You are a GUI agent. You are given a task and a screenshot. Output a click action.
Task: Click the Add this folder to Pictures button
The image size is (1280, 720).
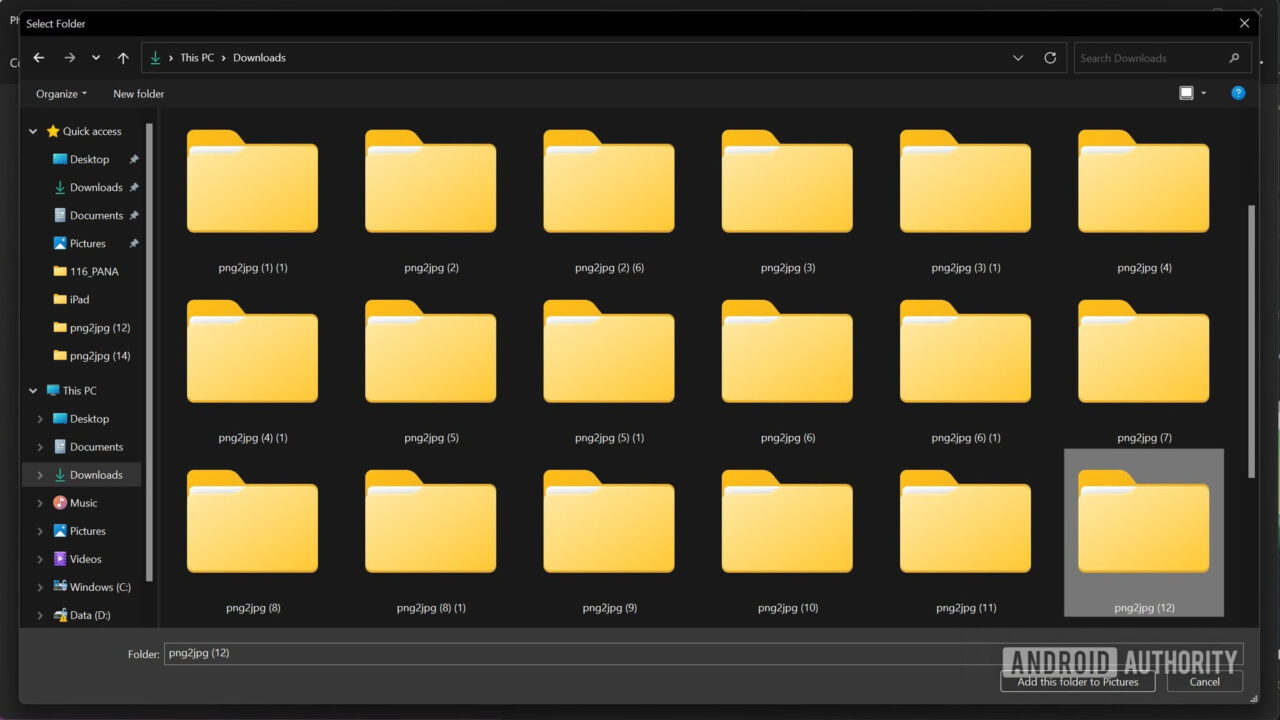[x=1077, y=681]
